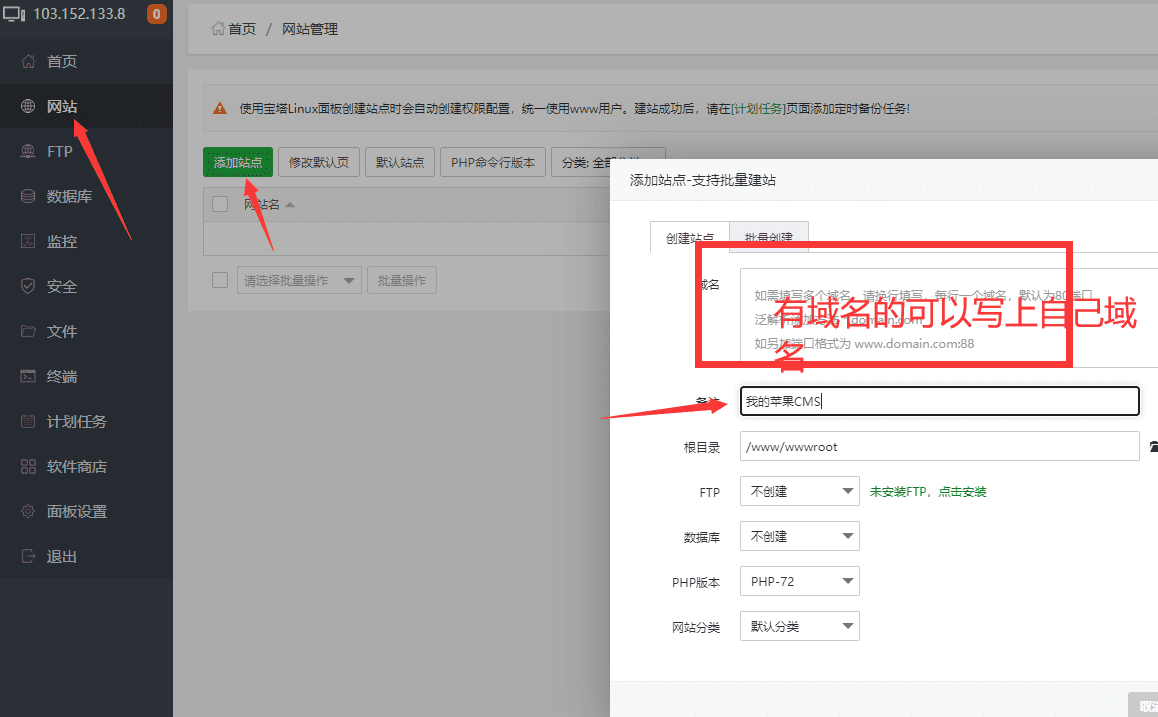Image resolution: width=1158 pixels, height=717 pixels.
Task: Click the PHP命令行版本 button
Action: tap(493, 162)
